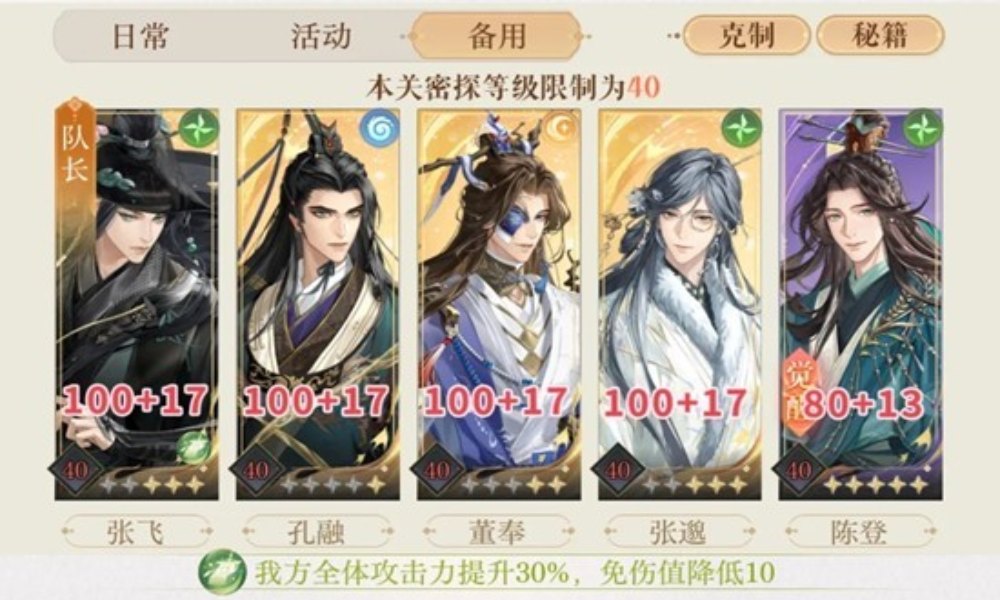Select the 备用 tab
The width and height of the screenshot is (1000, 600).
pos(496,36)
